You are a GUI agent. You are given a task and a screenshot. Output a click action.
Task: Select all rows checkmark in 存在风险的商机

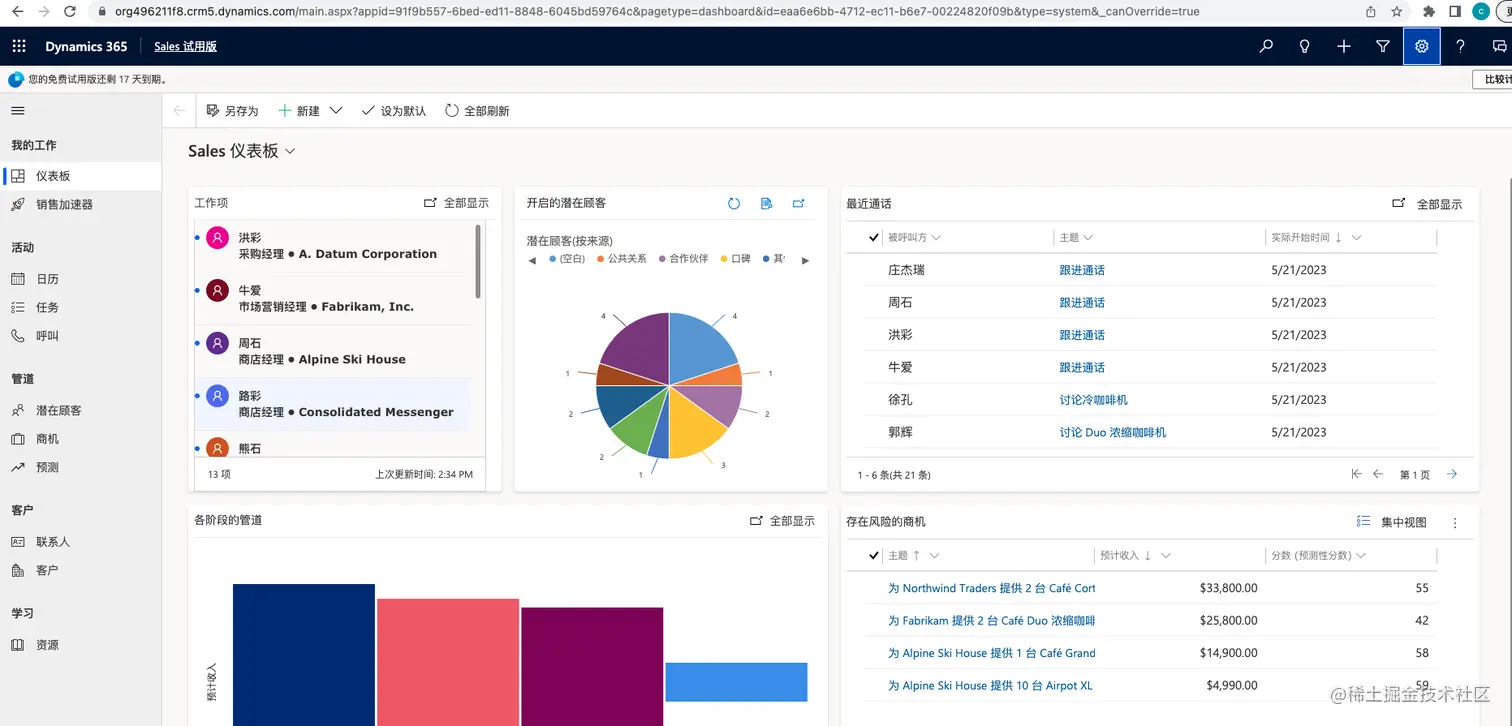pos(875,555)
